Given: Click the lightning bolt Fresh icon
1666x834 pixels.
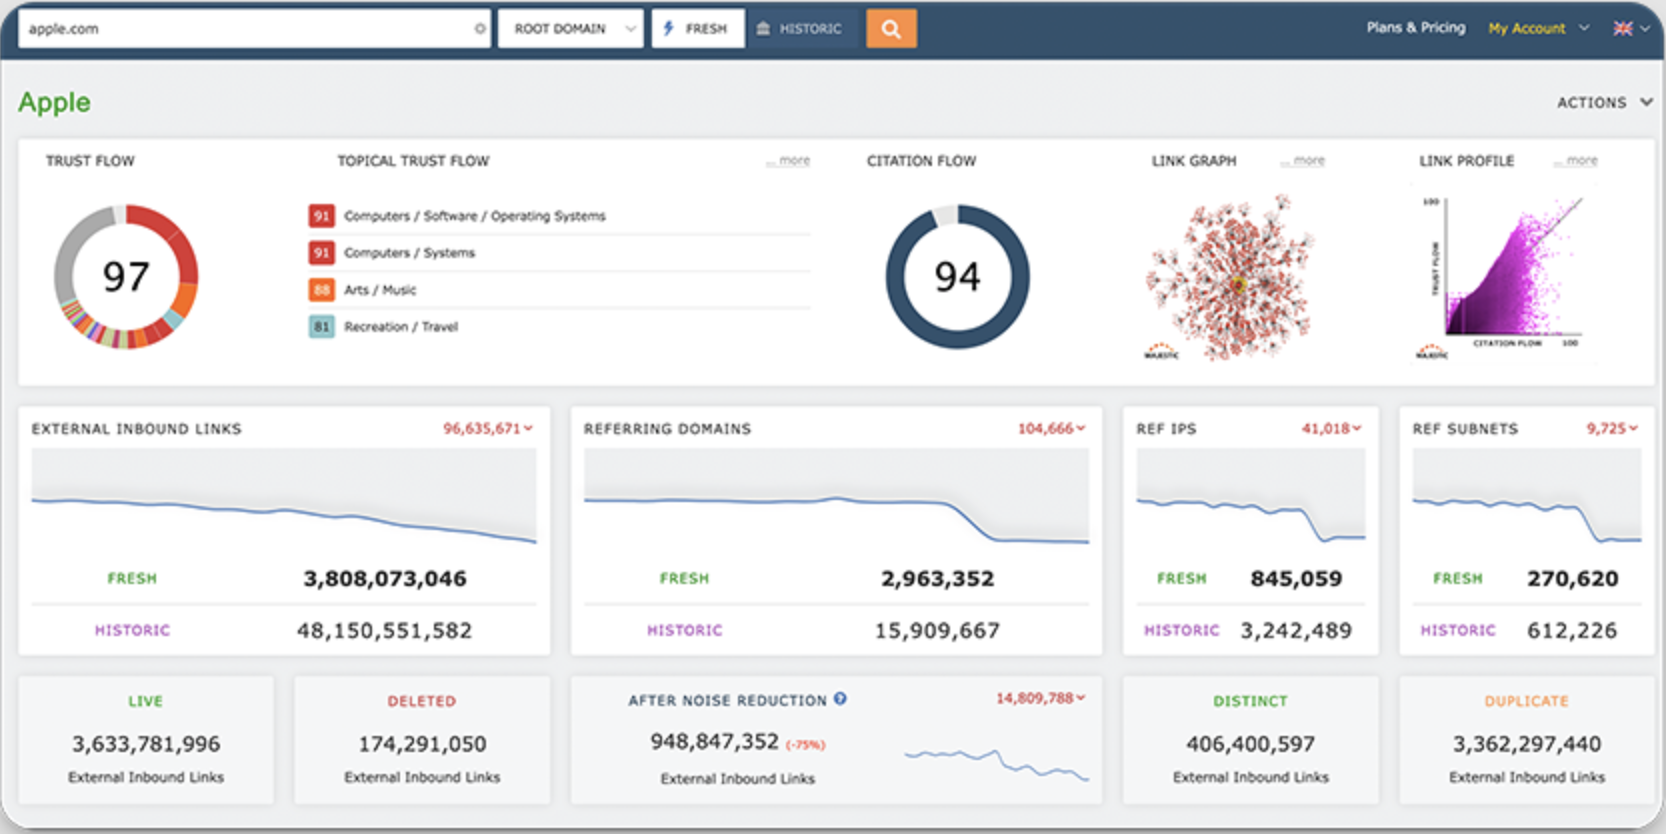Looking at the screenshot, I should [x=669, y=29].
